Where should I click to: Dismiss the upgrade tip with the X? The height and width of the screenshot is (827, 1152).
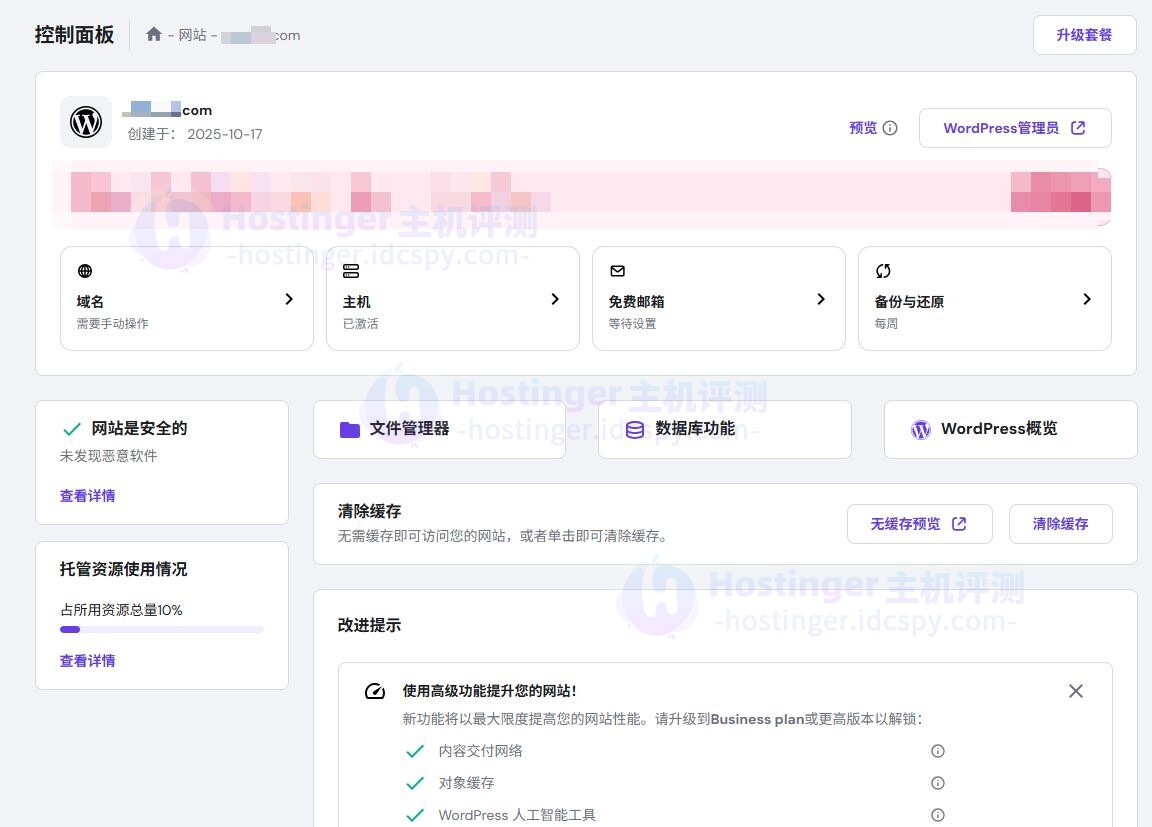click(x=1075, y=690)
